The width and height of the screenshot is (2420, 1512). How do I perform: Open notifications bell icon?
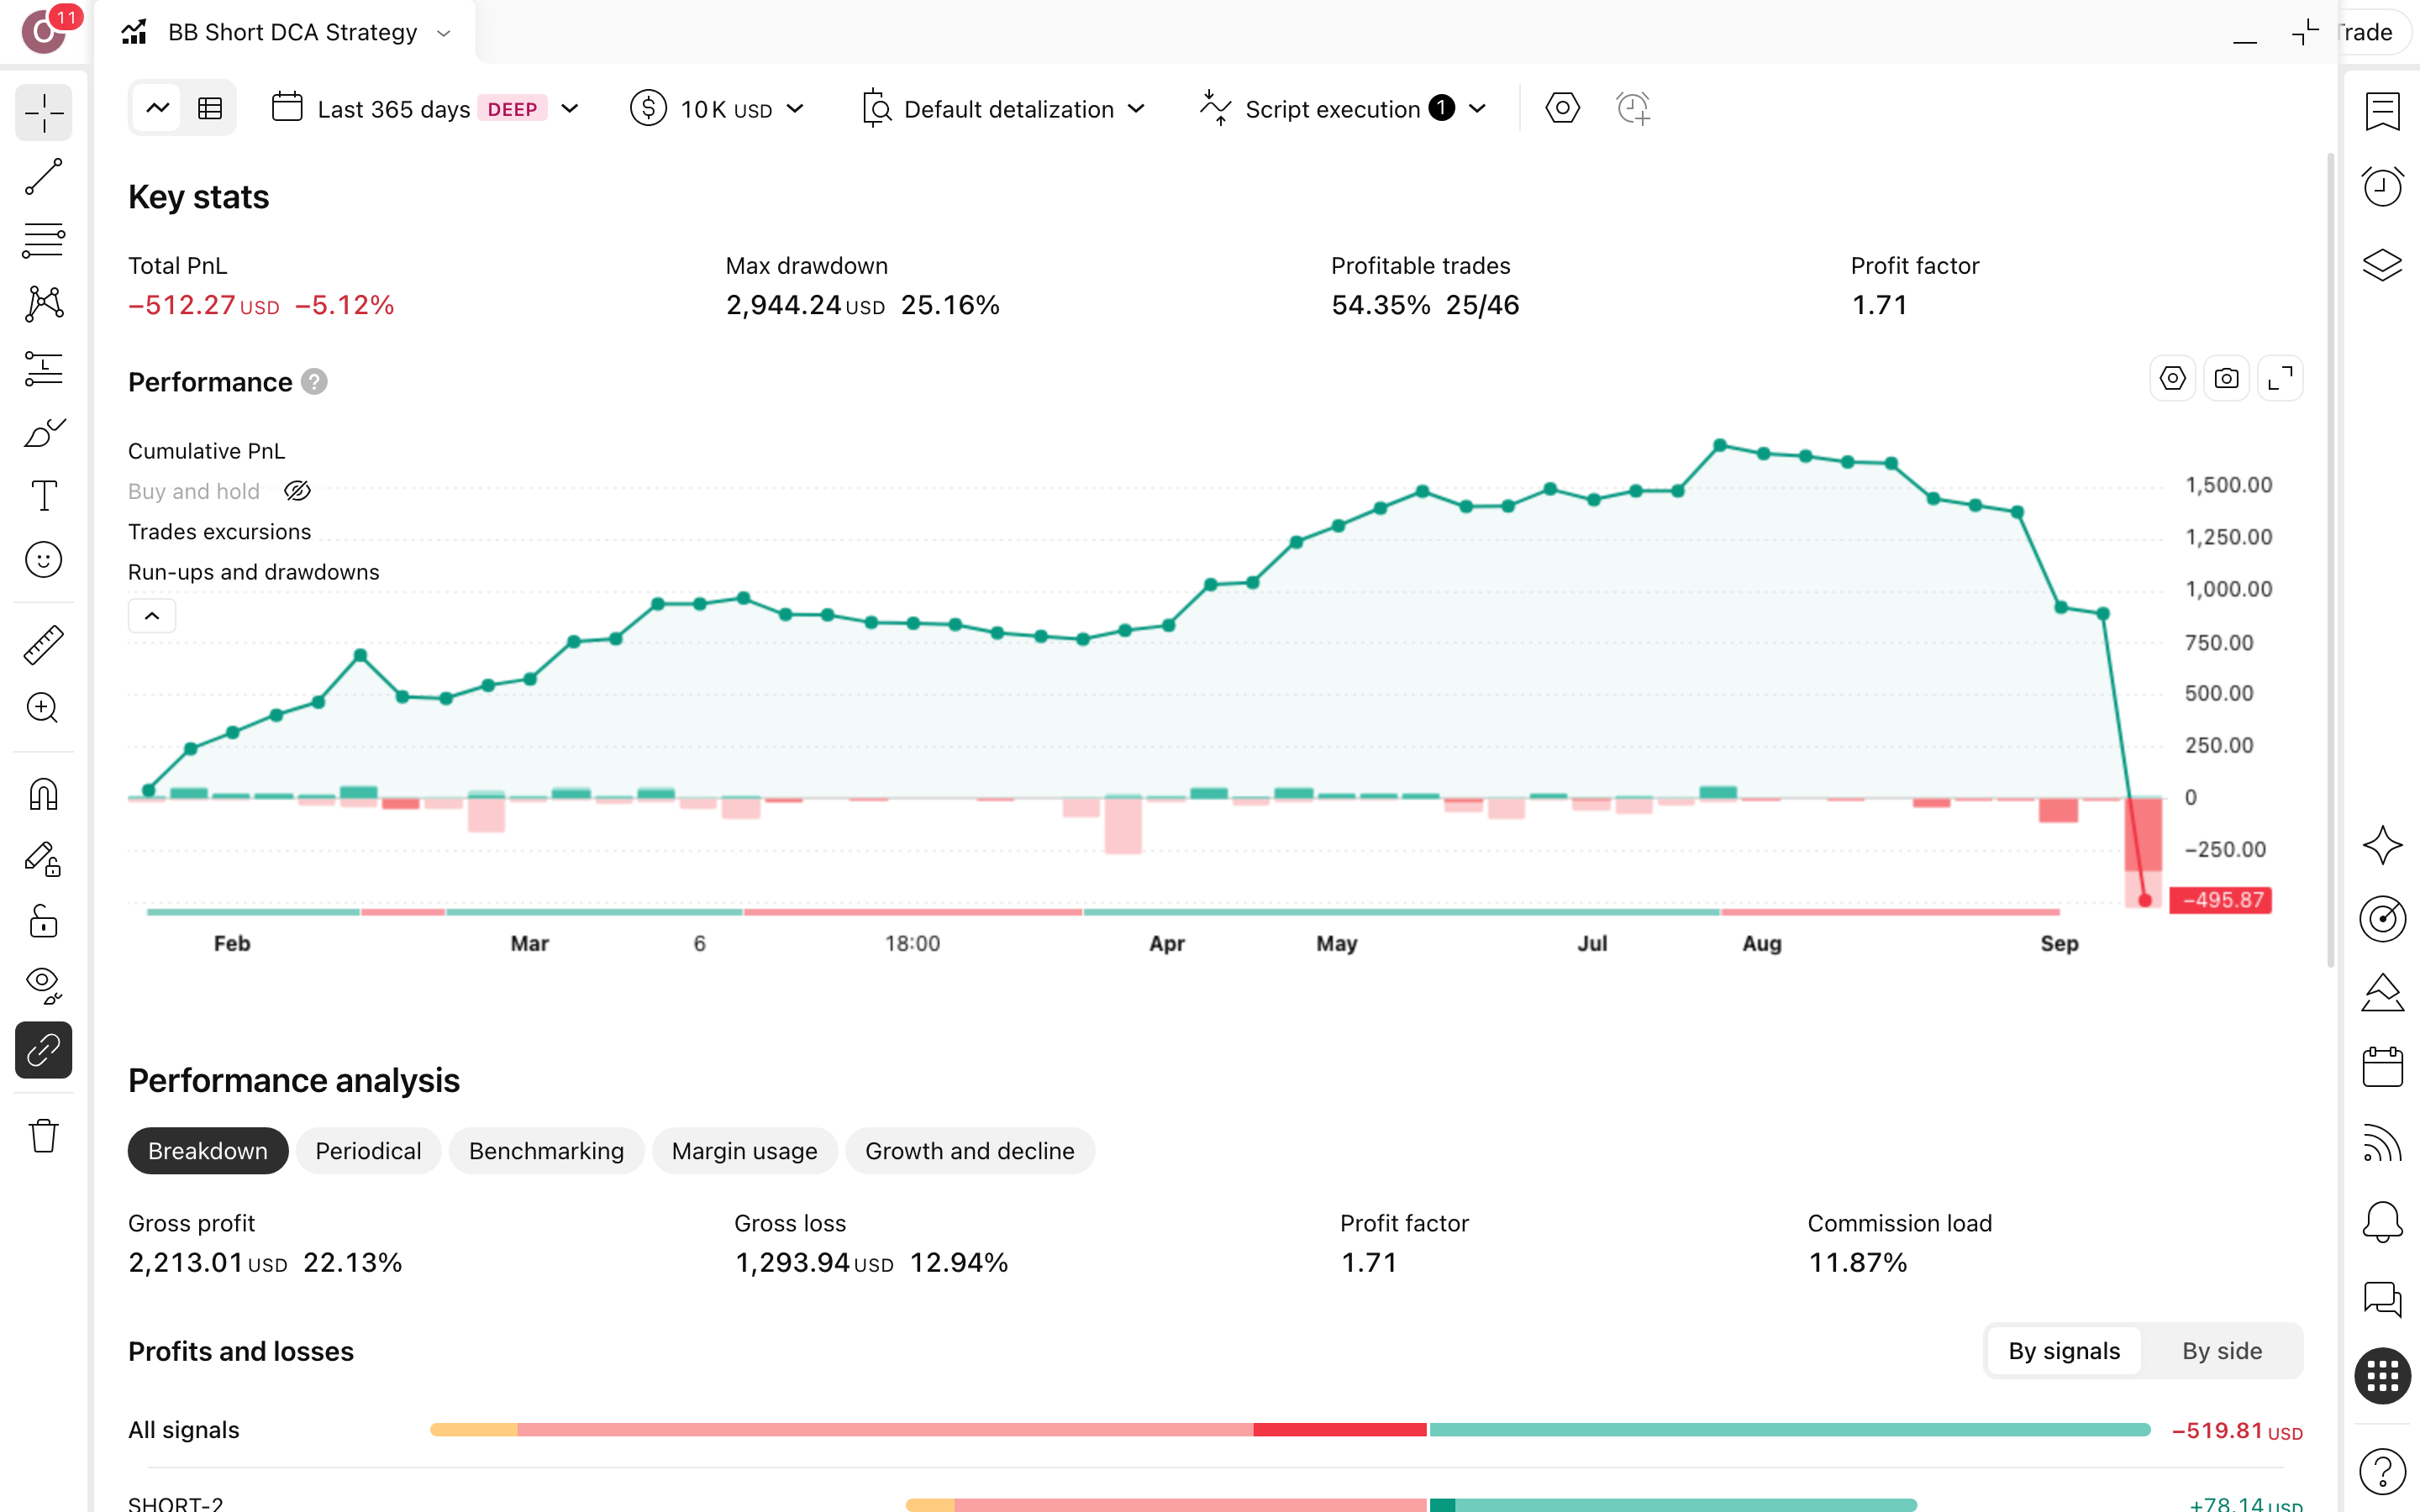(x=2382, y=1222)
